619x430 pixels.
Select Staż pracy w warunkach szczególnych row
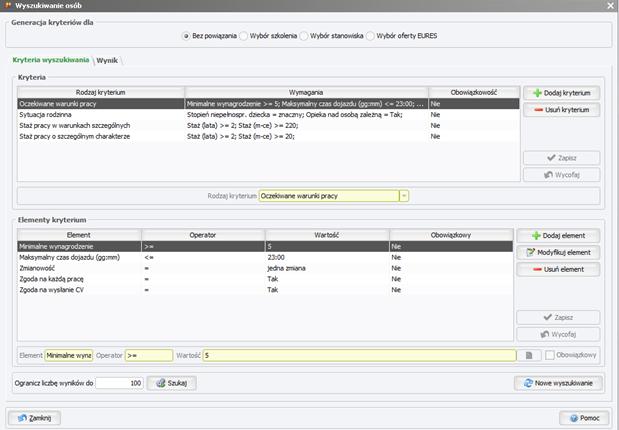(268, 126)
